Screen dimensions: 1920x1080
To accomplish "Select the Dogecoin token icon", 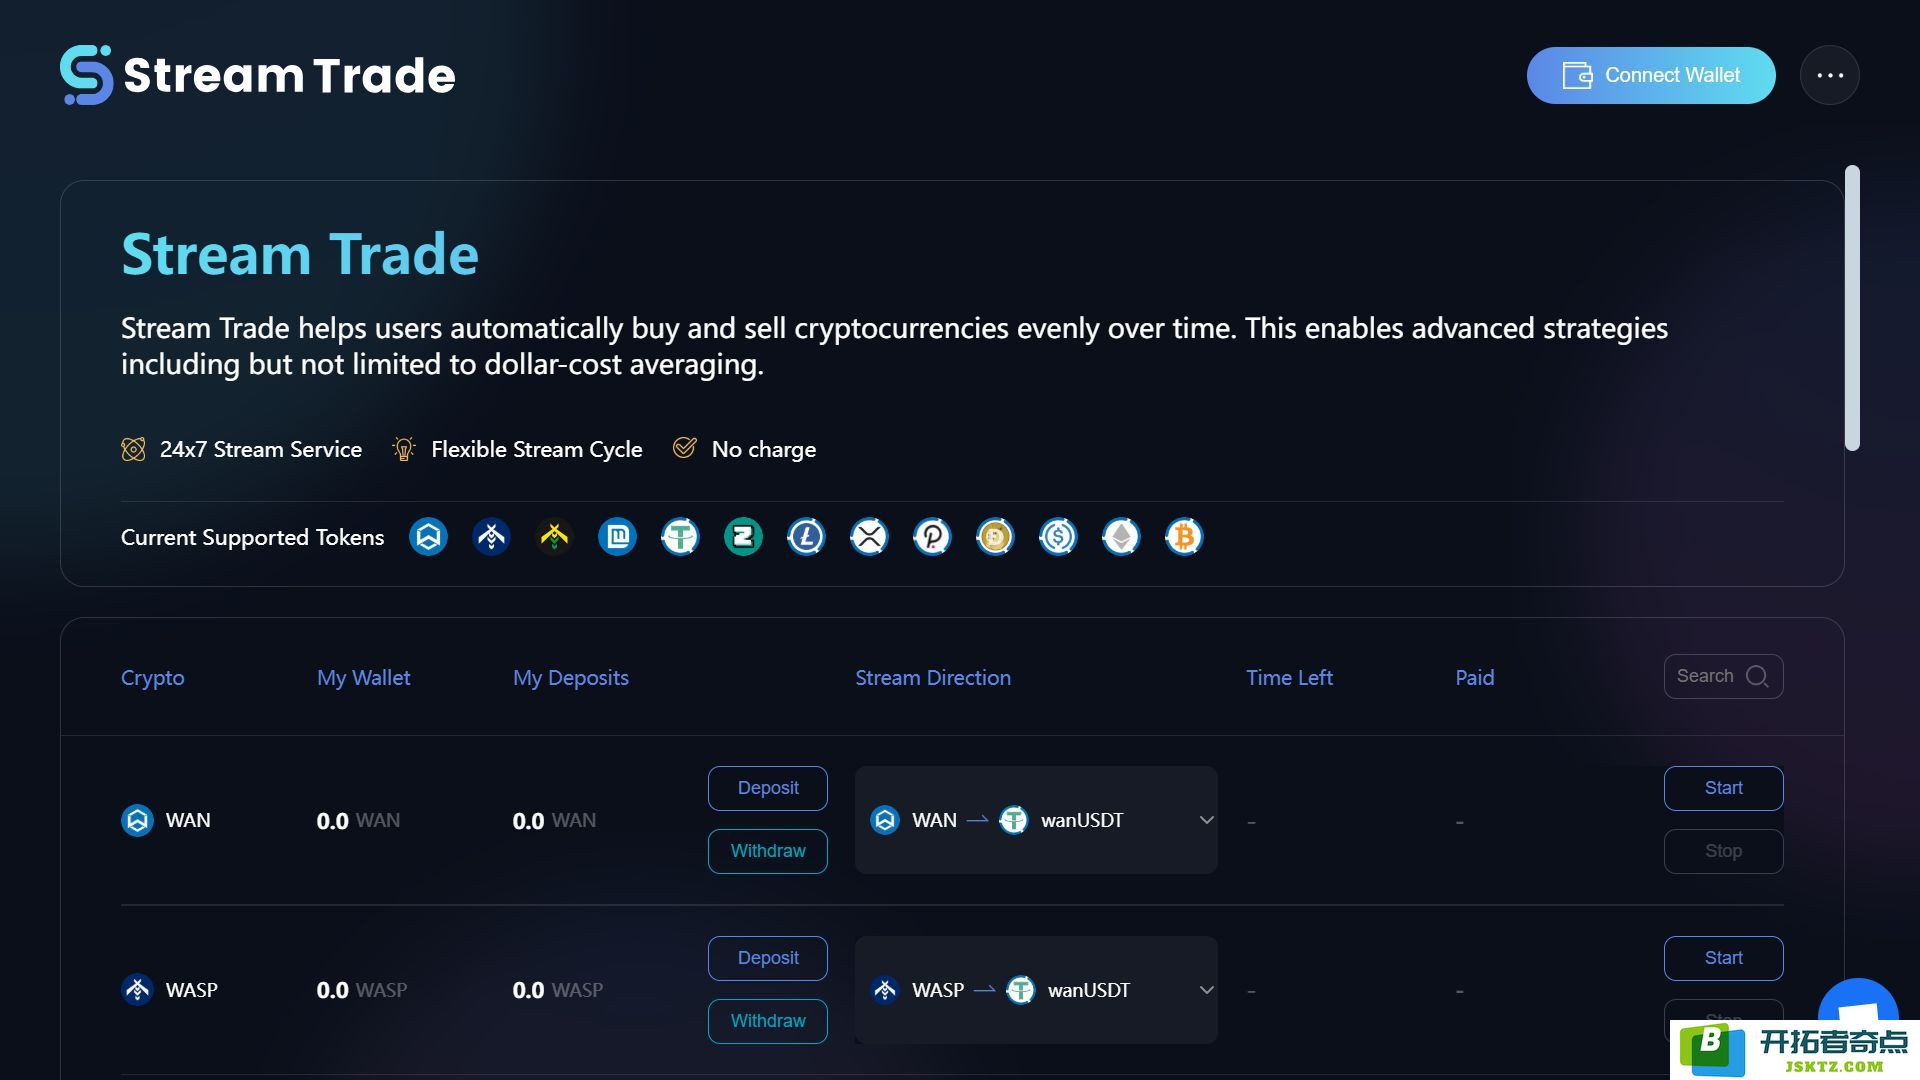I will (994, 537).
